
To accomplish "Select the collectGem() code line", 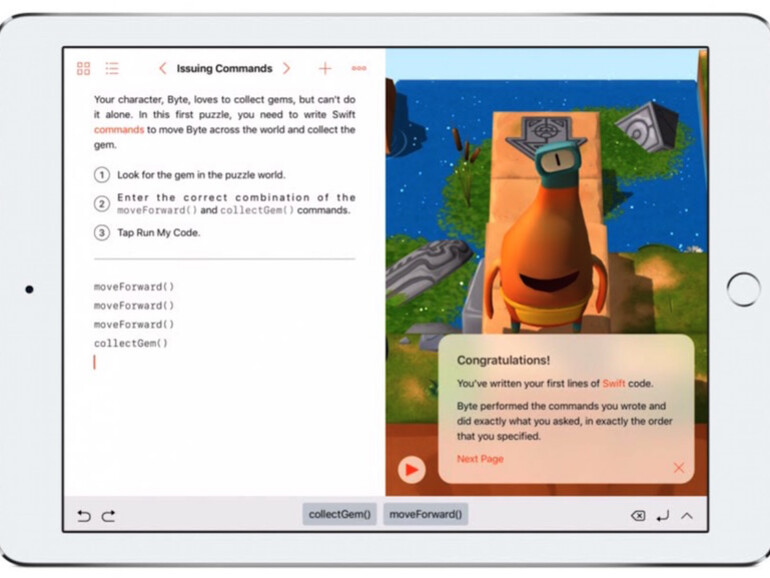I will (131, 343).
